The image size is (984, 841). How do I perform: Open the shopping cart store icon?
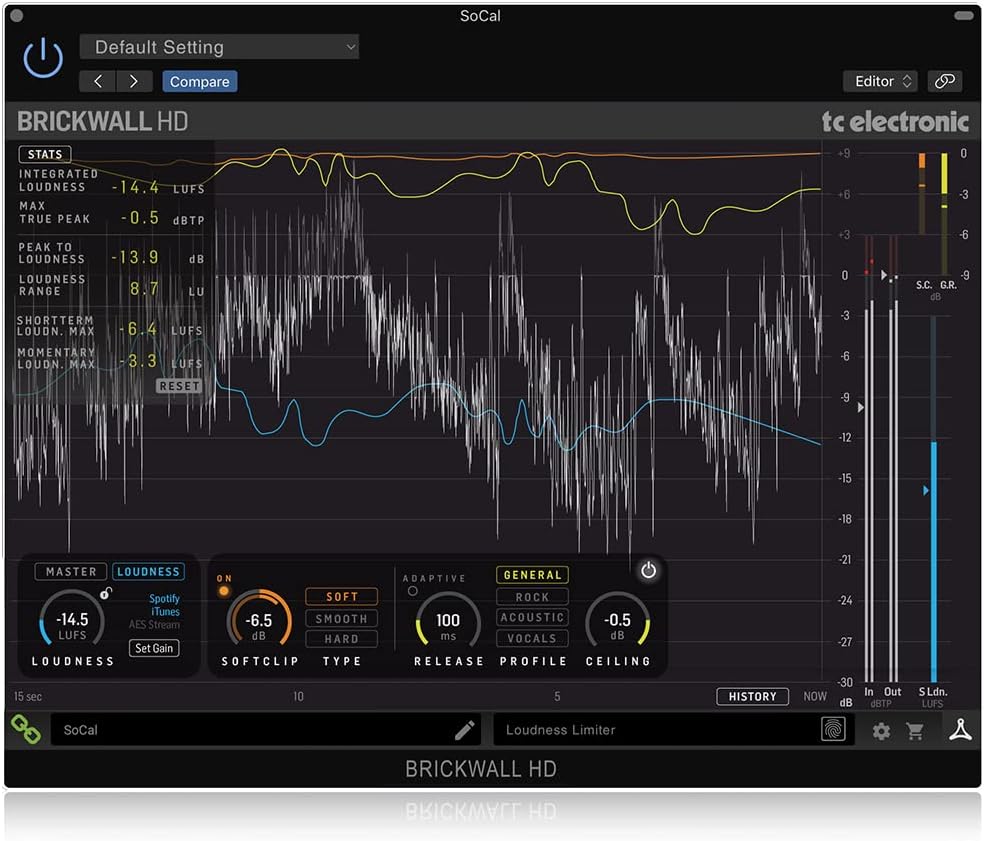click(x=917, y=731)
